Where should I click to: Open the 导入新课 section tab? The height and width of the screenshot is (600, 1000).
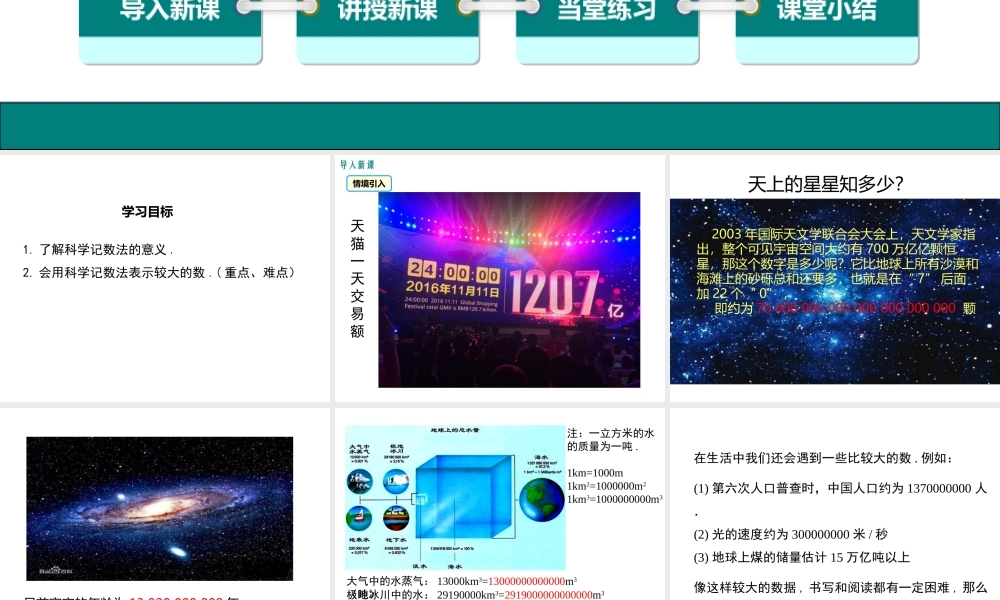pyautogui.click(x=170, y=30)
